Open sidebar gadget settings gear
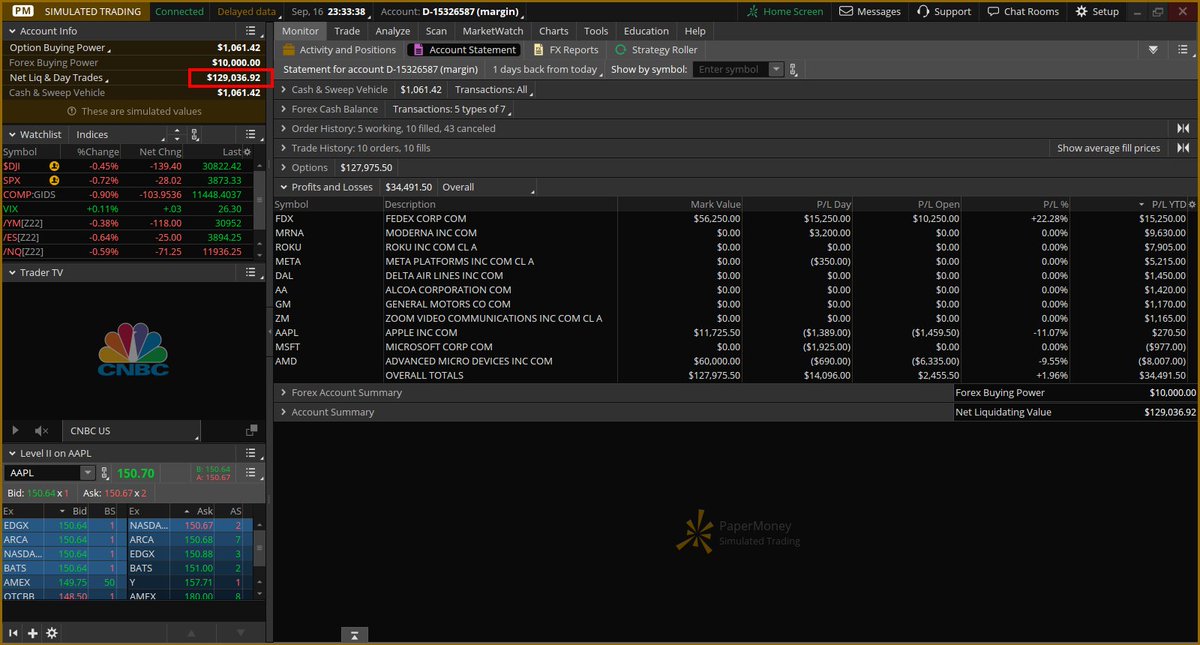This screenshot has width=1200, height=645. point(52,633)
